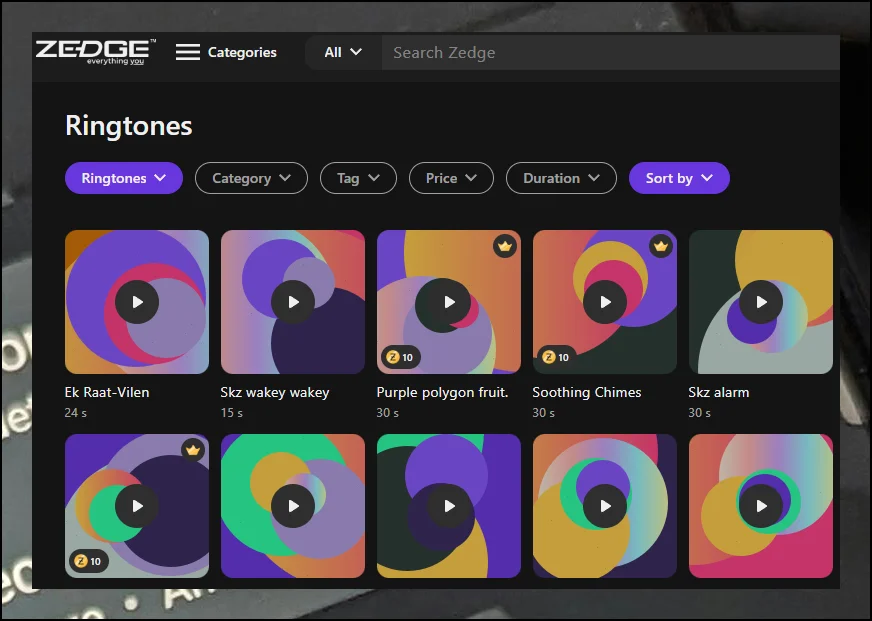Screen dimensions: 872x621
Task: Open the Tag filter dropdown
Action: (358, 178)
